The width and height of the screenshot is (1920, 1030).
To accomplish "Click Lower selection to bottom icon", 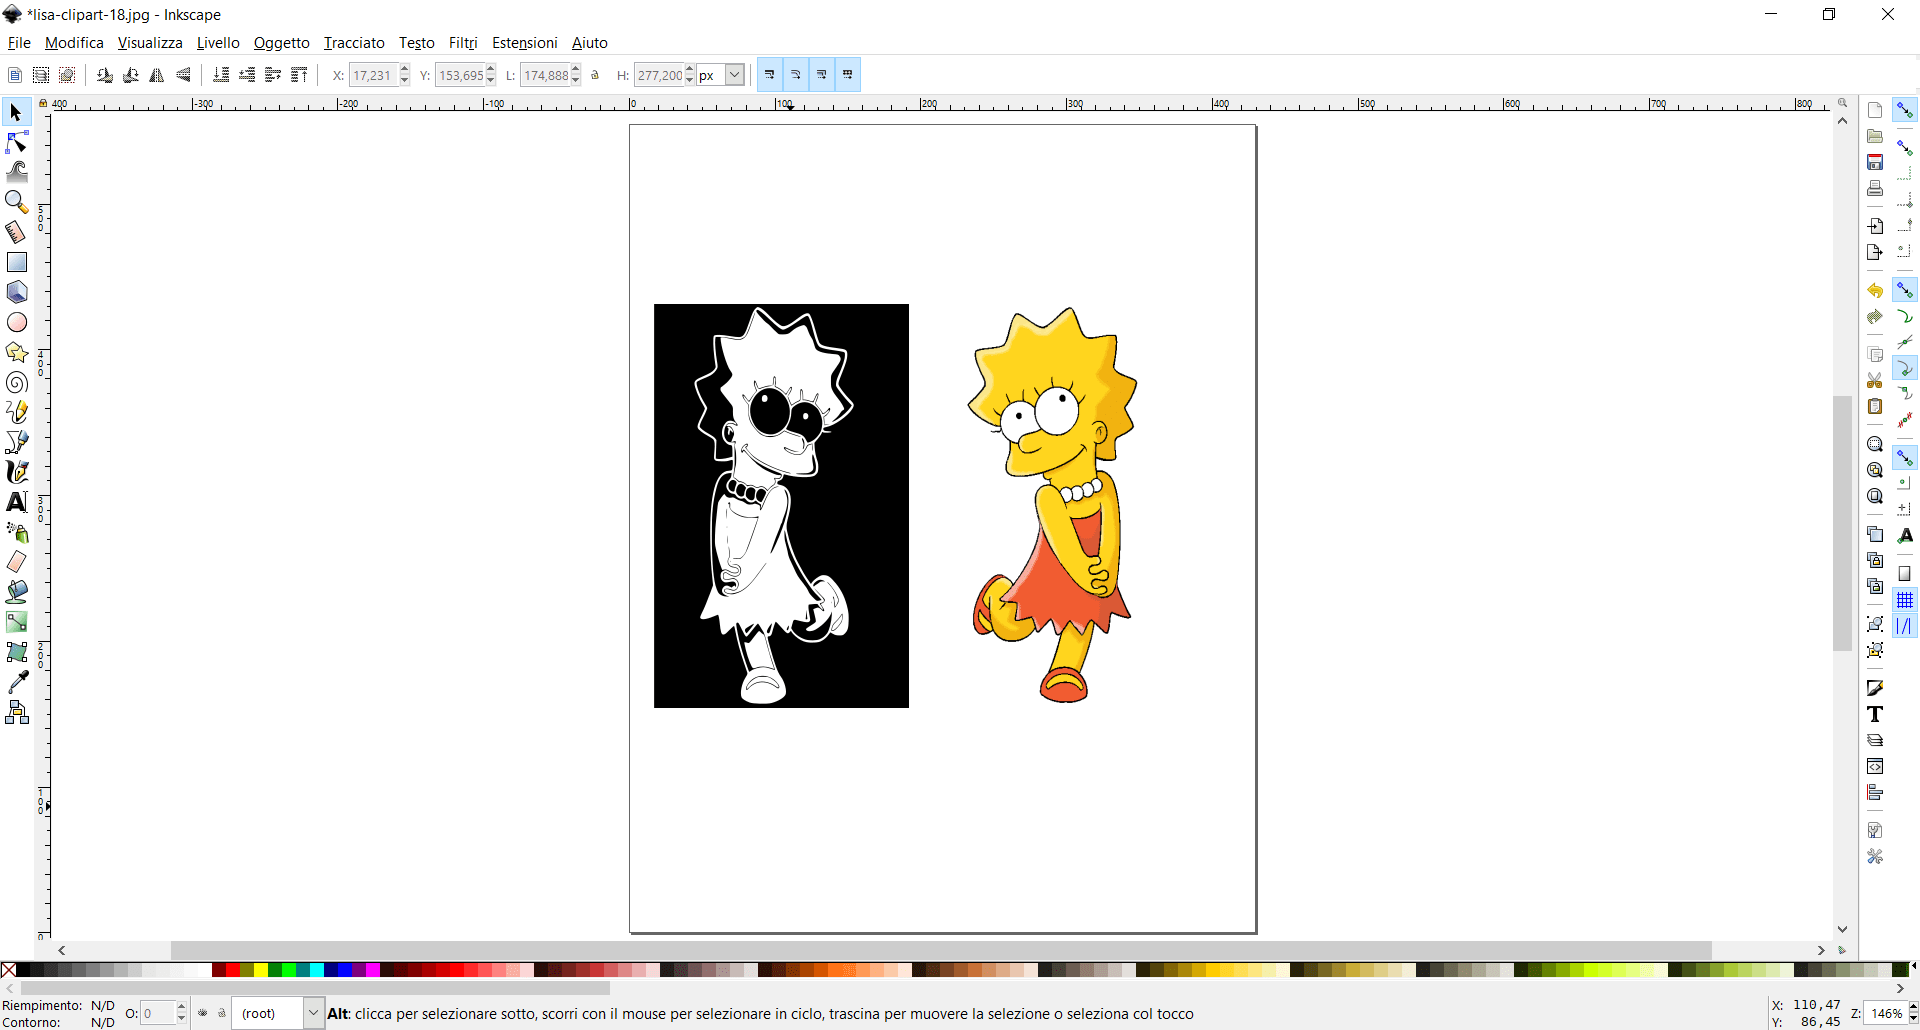I will coord(221,75).
